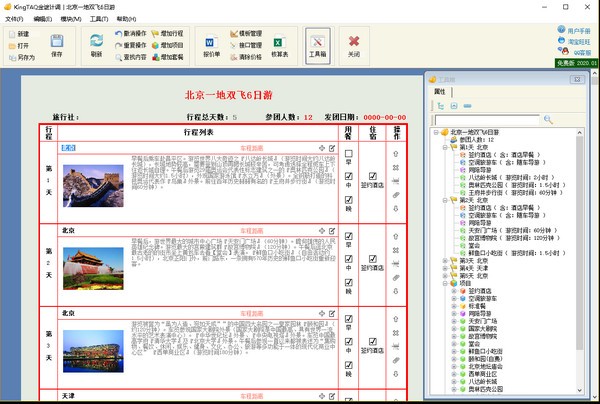Check the Day 1 早 breakfast checkbox
Viewport: 600px width, 404px height.
[x=348, y=154]
